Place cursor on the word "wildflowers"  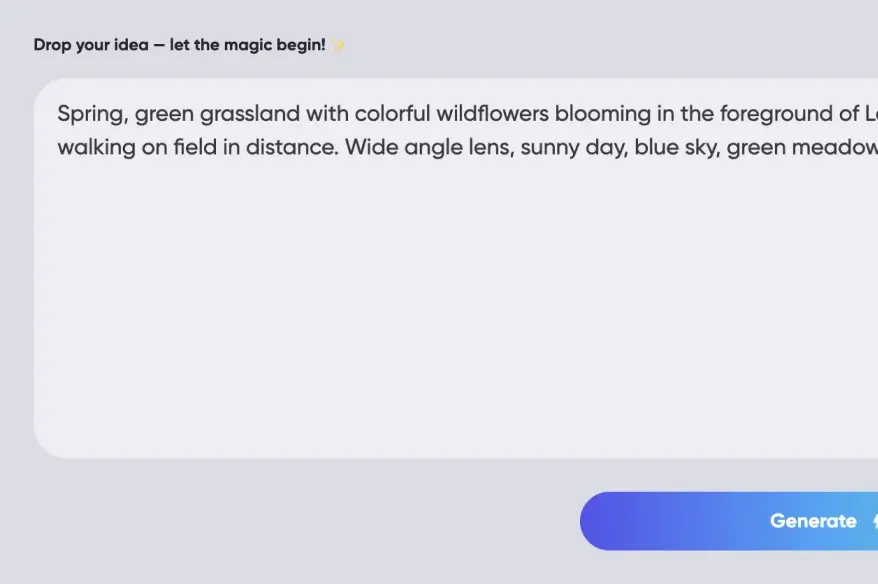[x=492, y=113]
